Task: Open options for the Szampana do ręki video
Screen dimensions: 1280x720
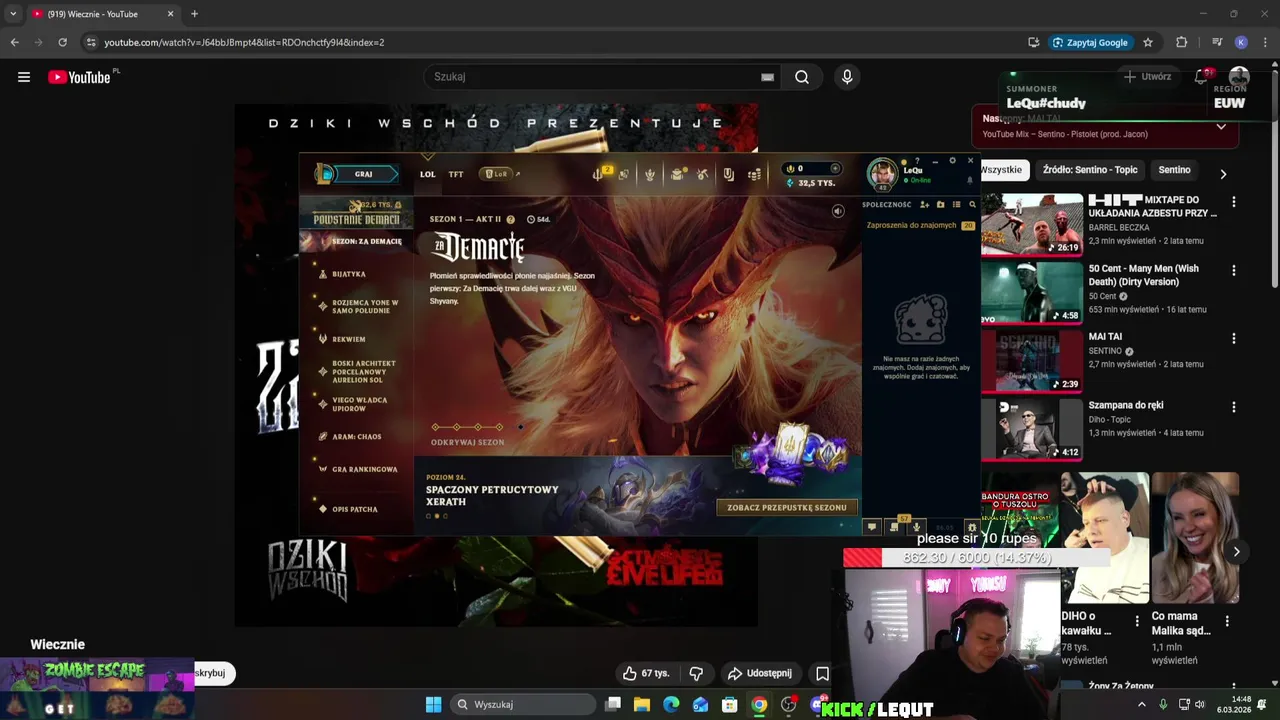Action: pyautogui.click(x=1233, y=406)
